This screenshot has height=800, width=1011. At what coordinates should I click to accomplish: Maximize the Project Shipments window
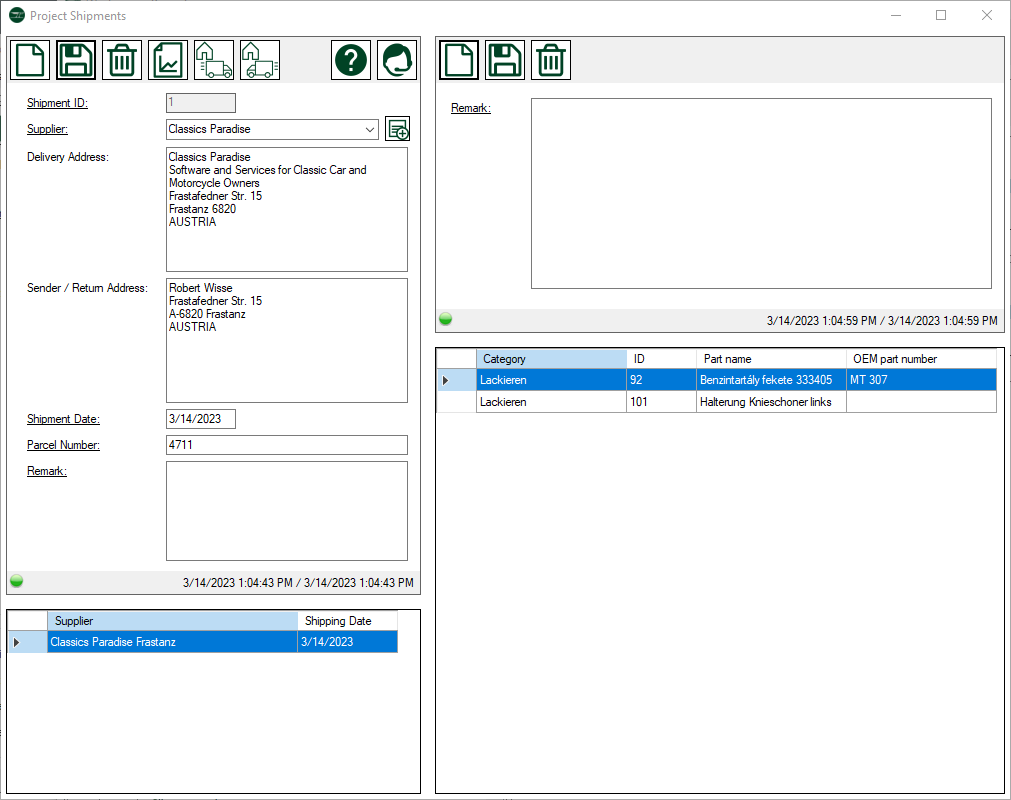pyautogui.click(x=941, y=15)
